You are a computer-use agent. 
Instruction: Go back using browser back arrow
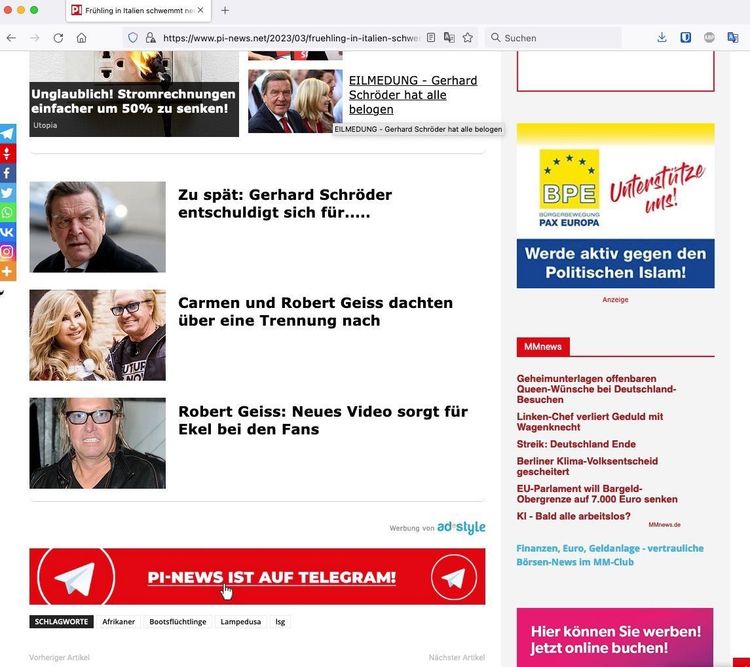pos(11,38)
